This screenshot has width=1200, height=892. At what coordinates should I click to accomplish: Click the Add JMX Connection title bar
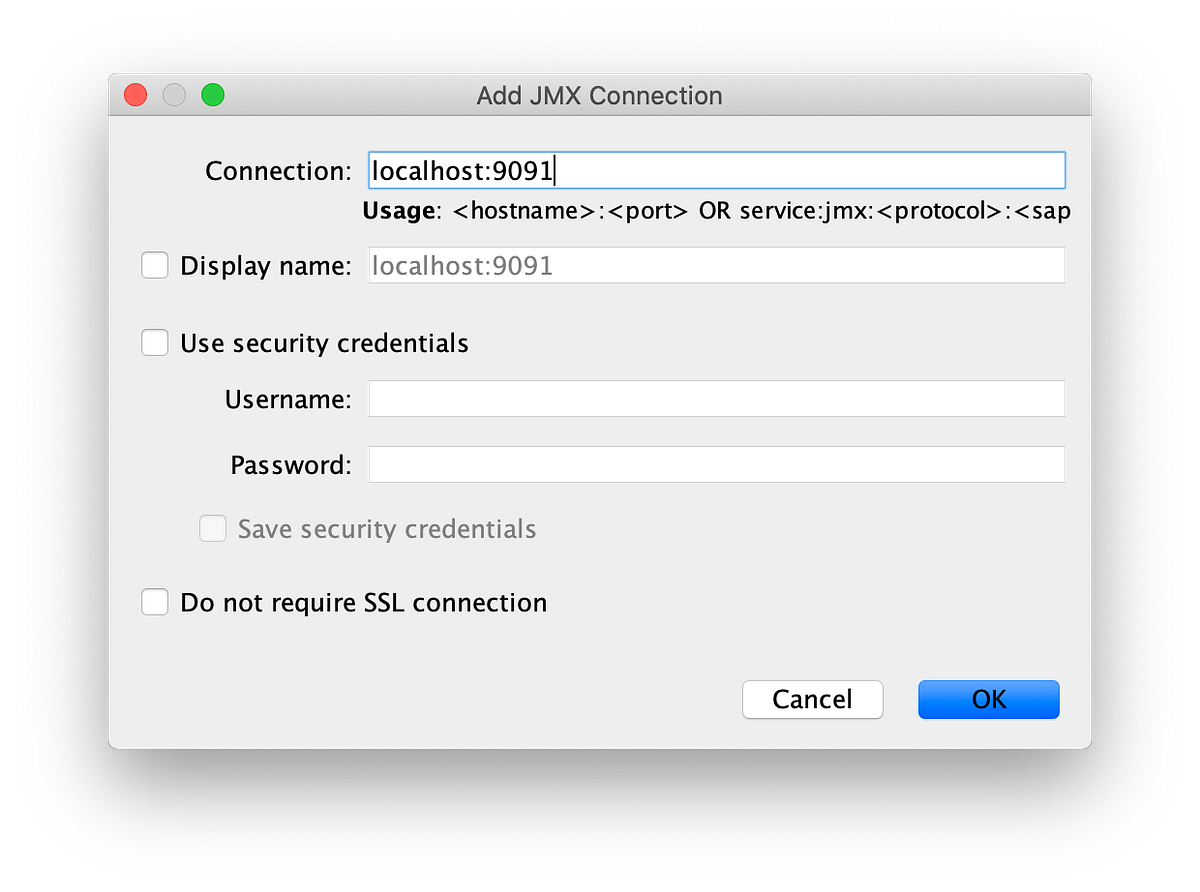(599, 95)
